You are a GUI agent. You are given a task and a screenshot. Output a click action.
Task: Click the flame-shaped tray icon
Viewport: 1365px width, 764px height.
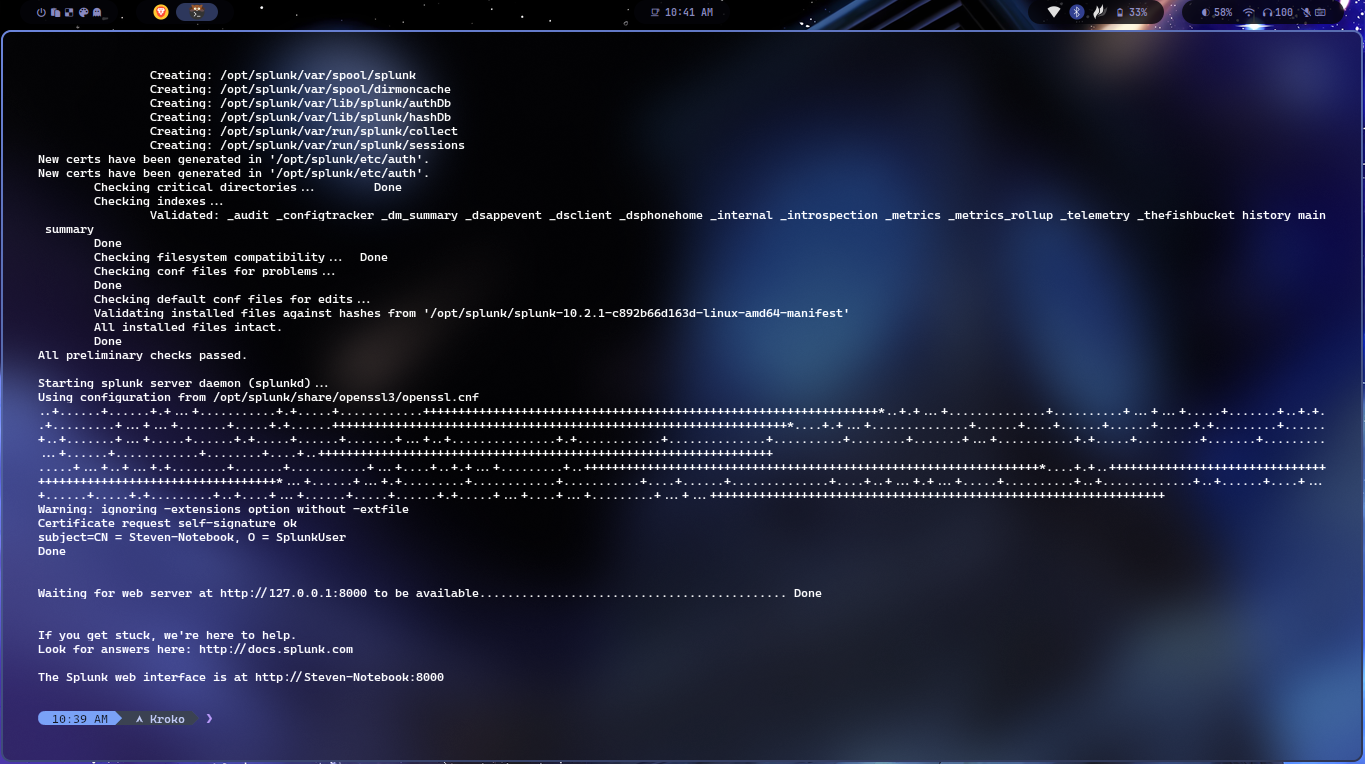tap(1099, 12)
